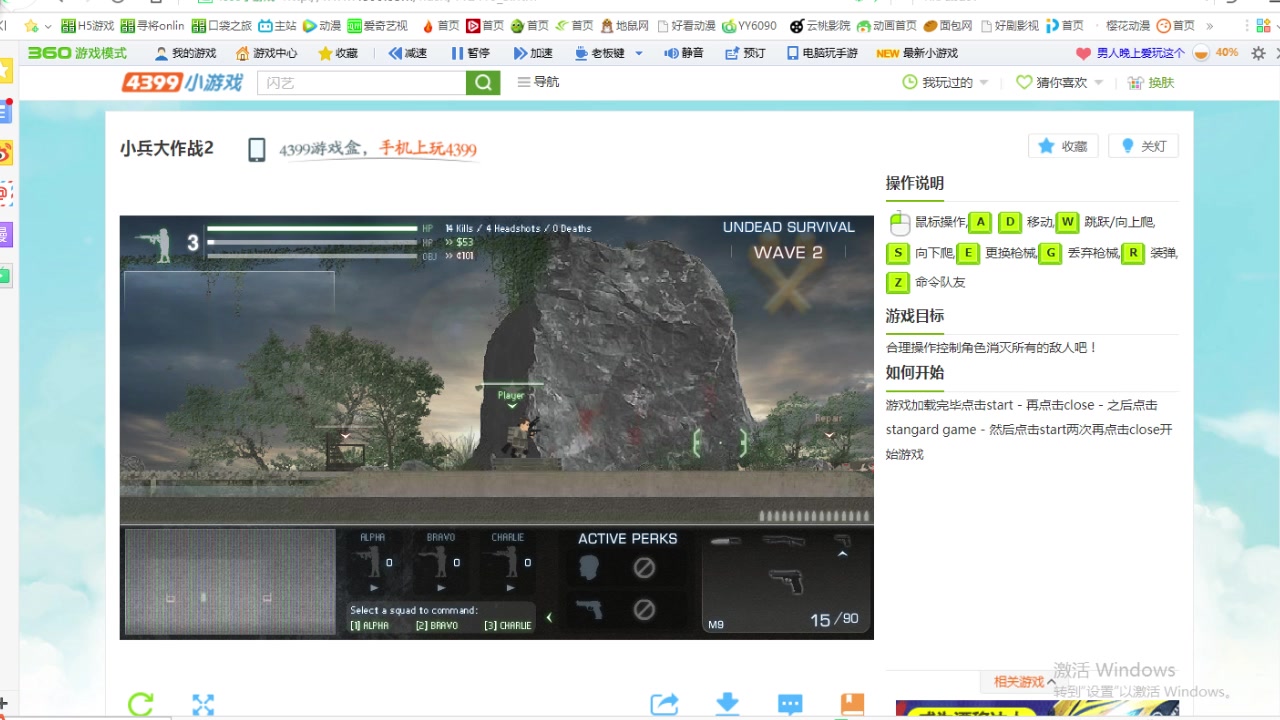Click the [1] ALPHA command option
This screenshot has width=1280, height=720.
click(369, 626)
